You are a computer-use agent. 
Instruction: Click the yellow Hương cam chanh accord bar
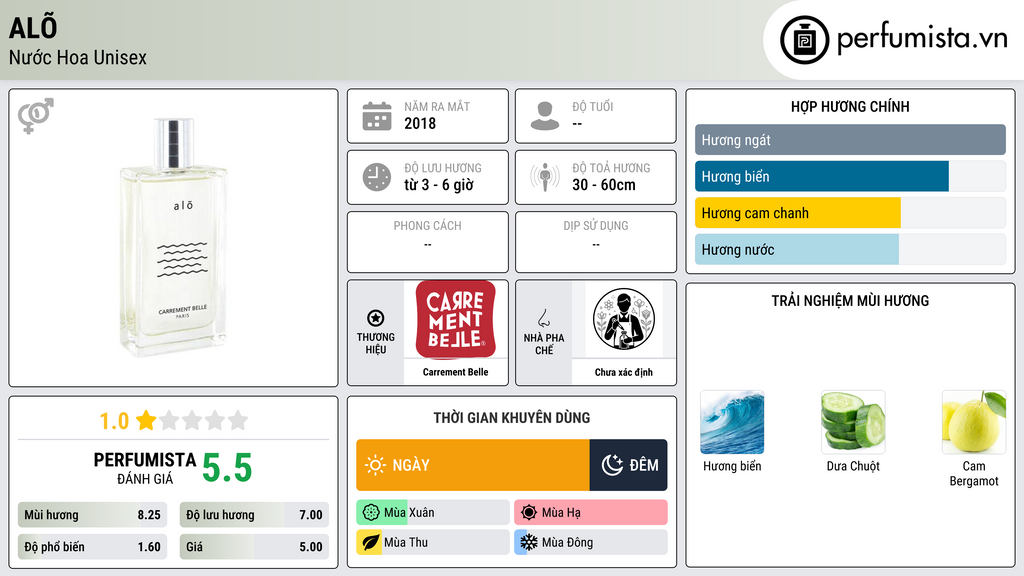(797, 213)
